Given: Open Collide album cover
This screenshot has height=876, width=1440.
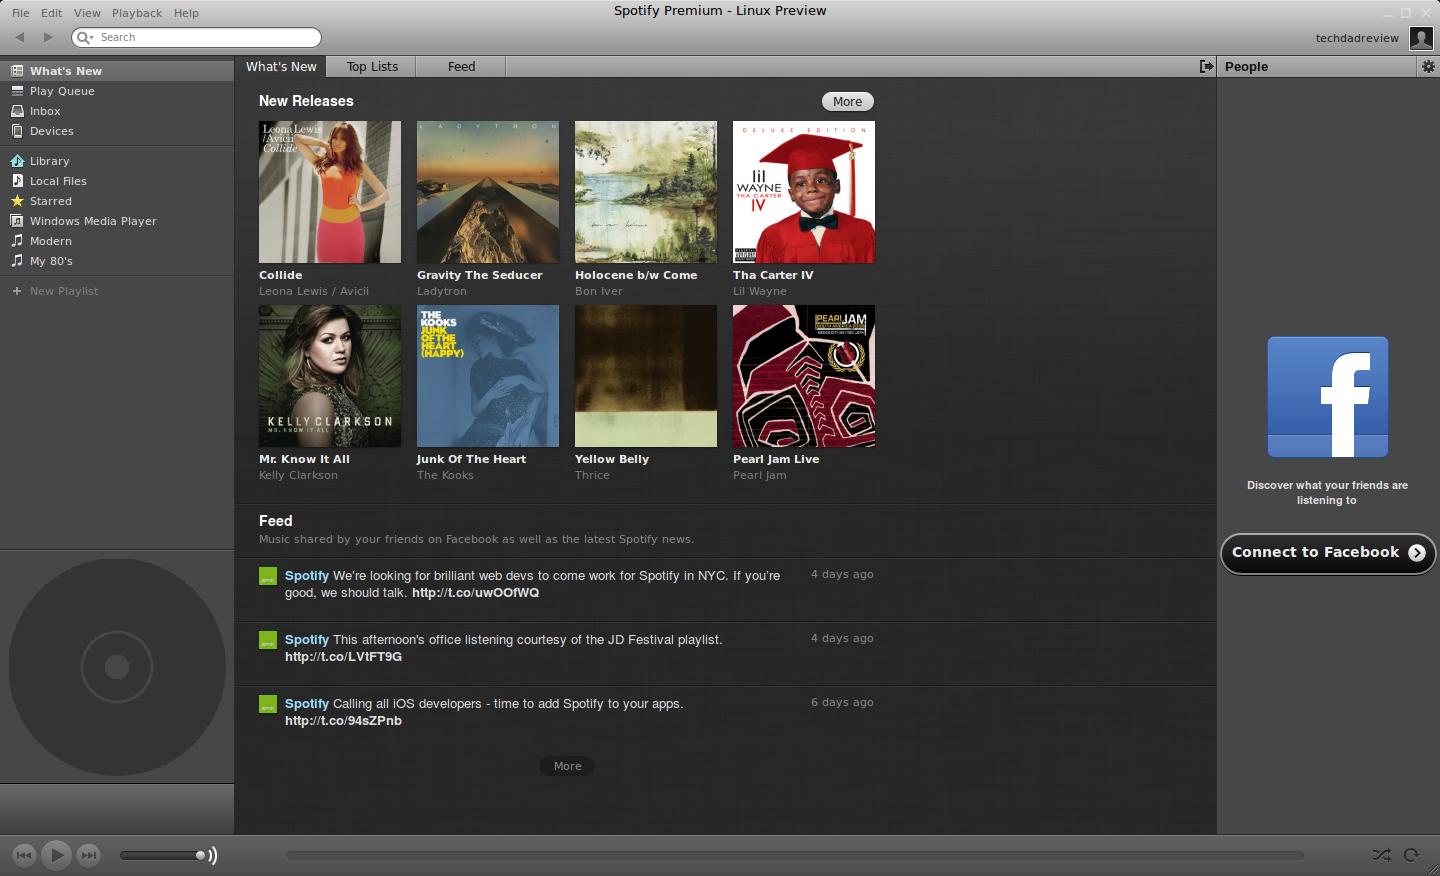Looking at the screenshot, I should point(330,192).
